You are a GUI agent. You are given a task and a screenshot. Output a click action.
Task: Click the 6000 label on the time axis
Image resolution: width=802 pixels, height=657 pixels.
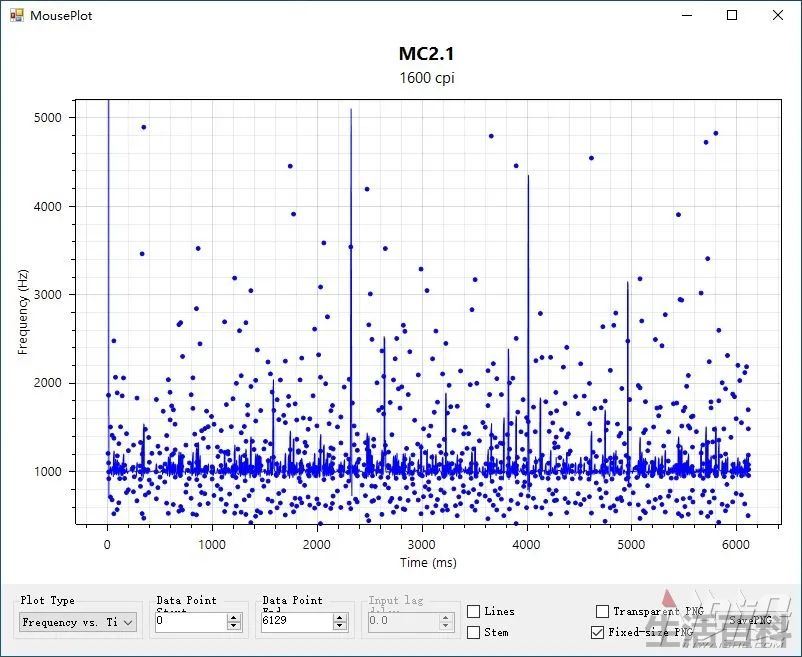tap(736, 545)
